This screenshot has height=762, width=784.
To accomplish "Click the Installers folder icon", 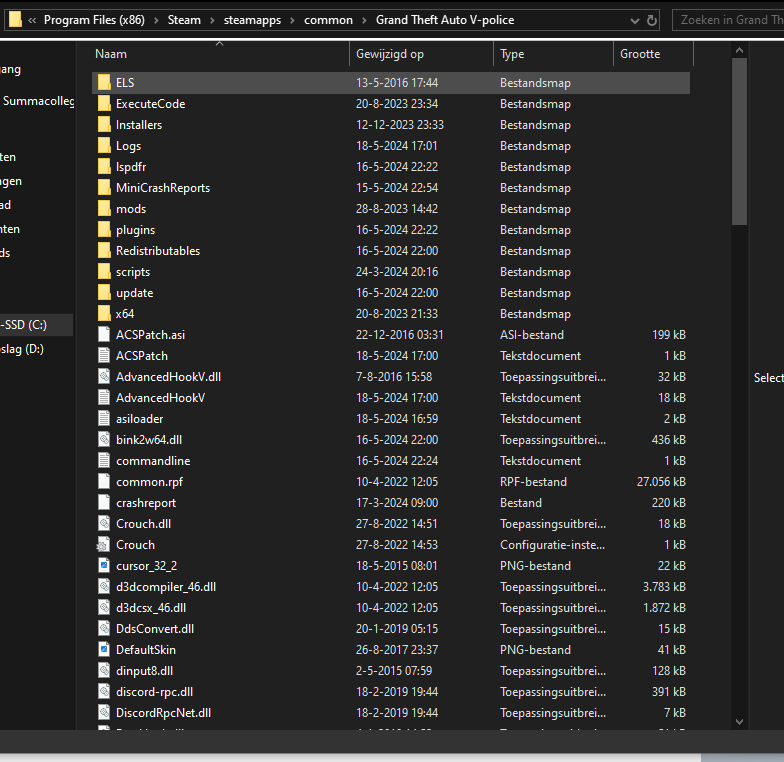I will 104,124.
